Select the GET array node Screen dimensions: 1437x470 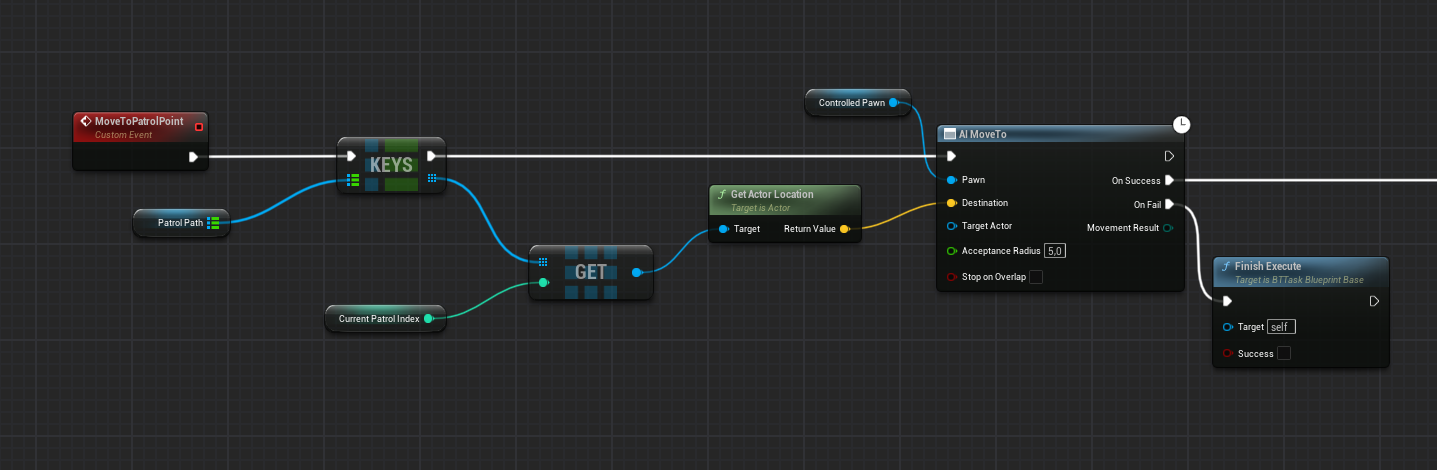tap(590, 272)
